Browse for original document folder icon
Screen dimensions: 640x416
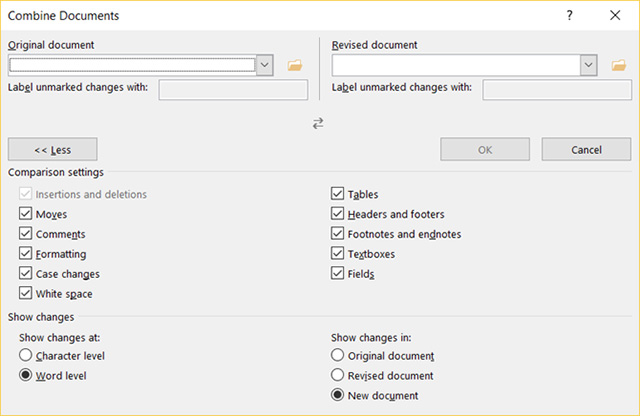(295, 65)
